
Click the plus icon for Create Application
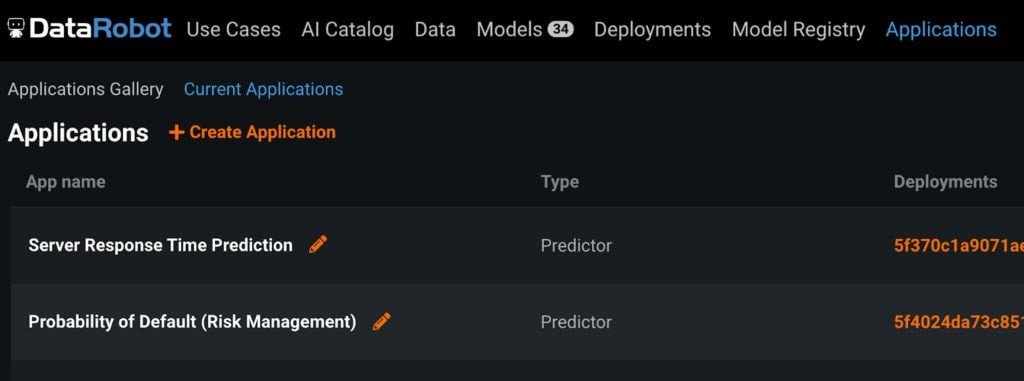pyautogui.click(x=176, y=132)
